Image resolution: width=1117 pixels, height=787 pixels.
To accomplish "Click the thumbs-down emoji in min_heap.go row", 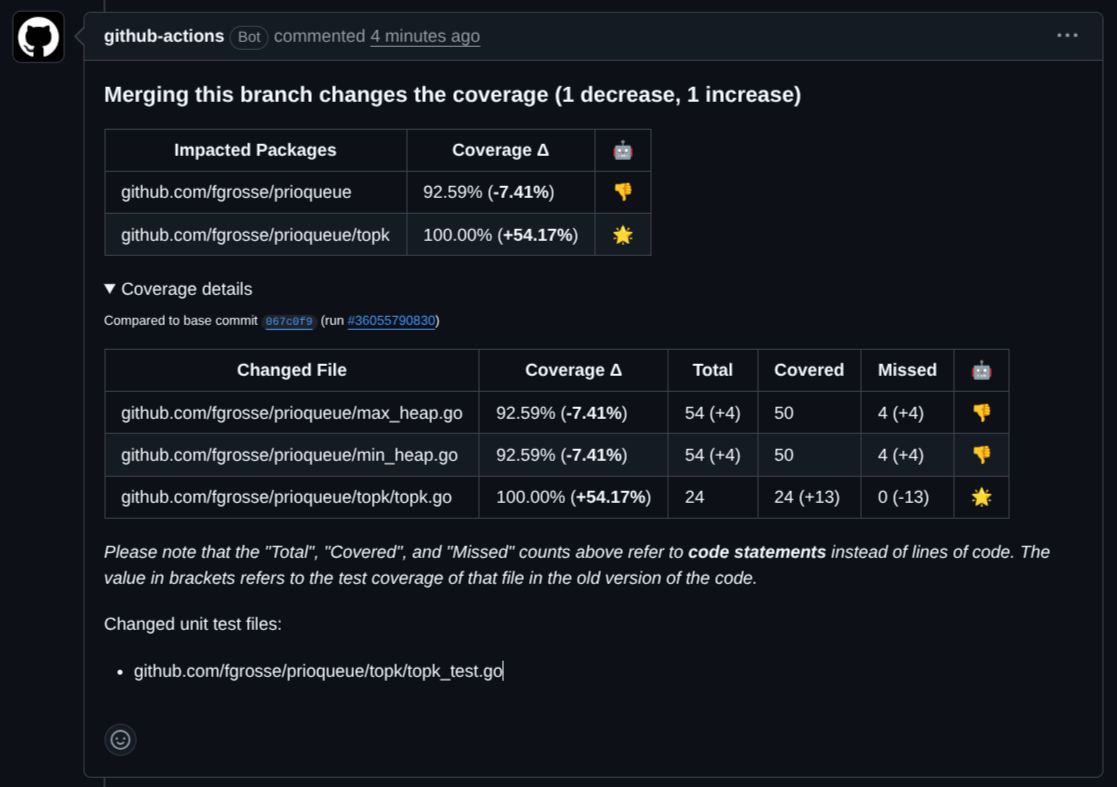I will pyautogui.click(x=981, y=455).
